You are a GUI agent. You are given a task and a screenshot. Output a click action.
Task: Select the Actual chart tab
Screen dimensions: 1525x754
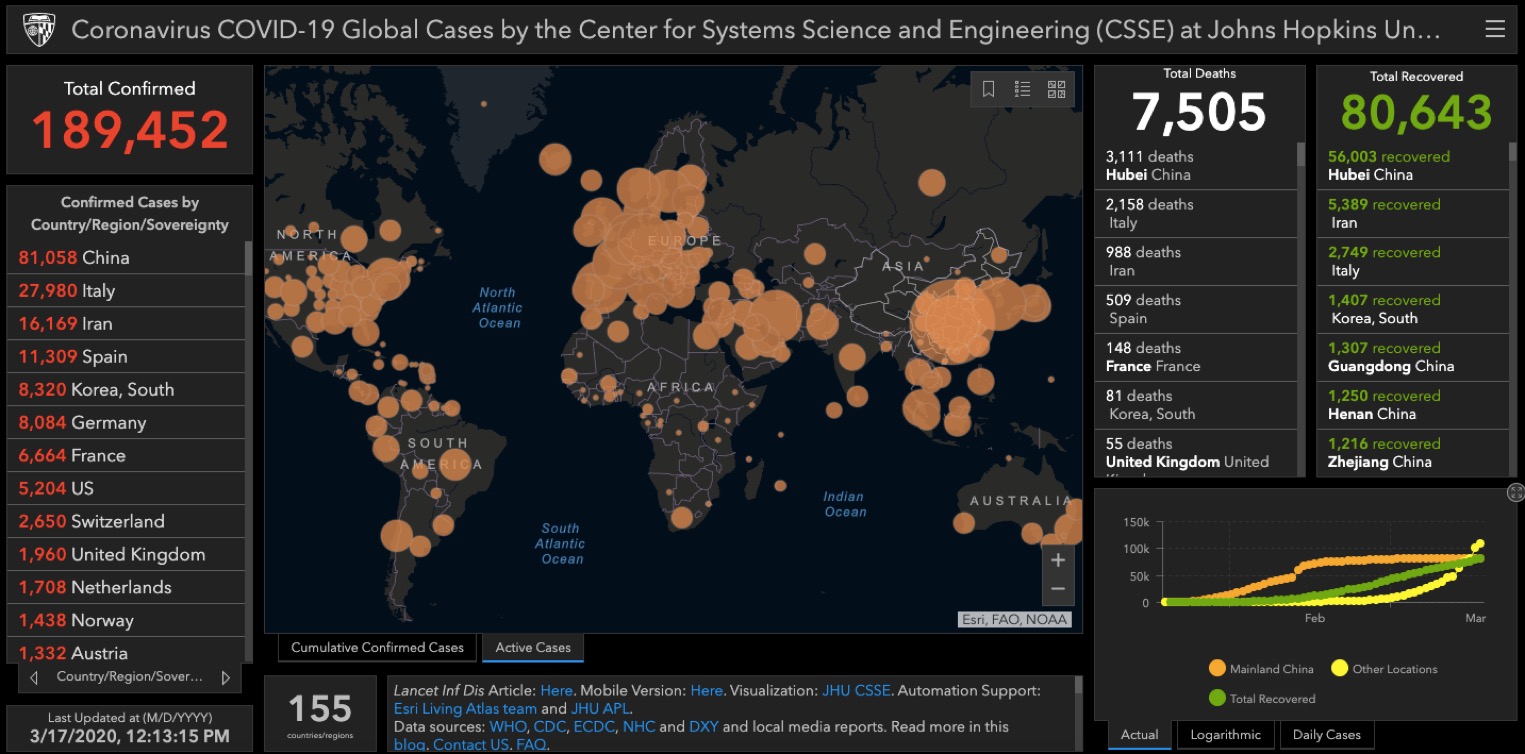point(1139,734)
